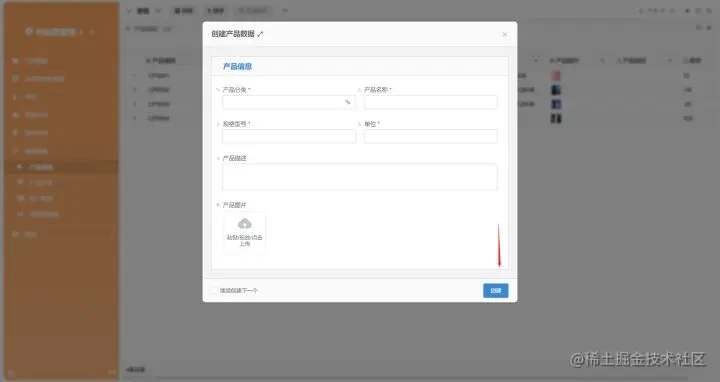
Task: Click the 产品编码 column header in the background table
Action: (x=161, y=60)
